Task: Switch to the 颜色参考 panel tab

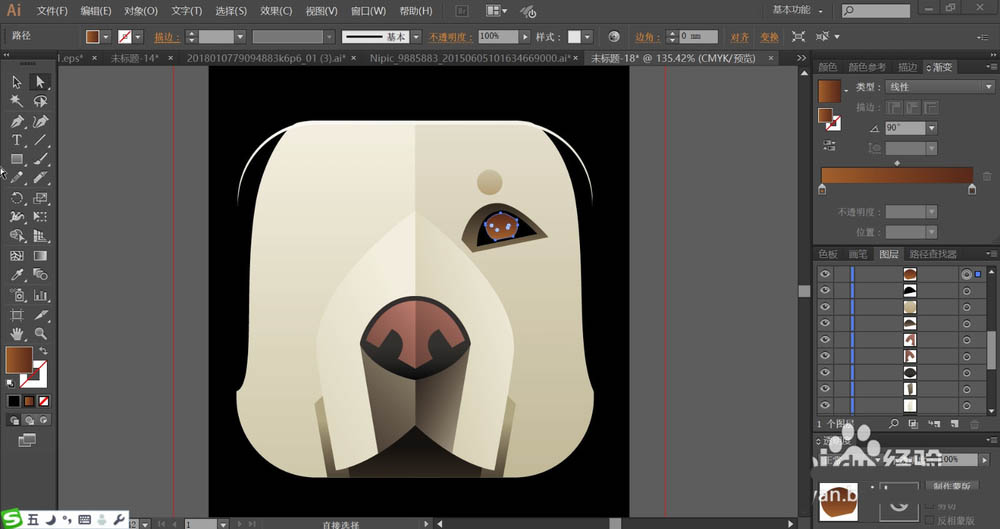Action: click(867, 67)
